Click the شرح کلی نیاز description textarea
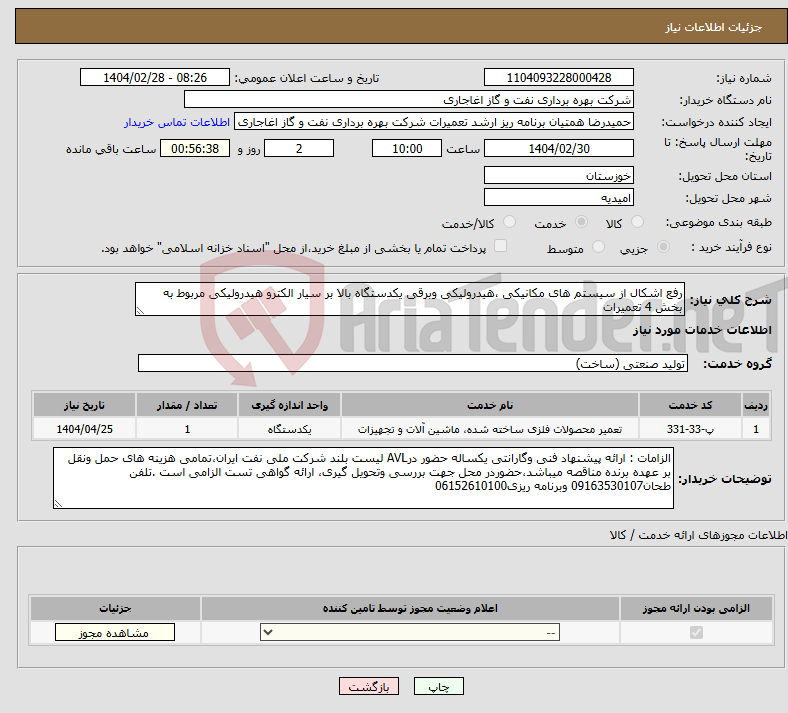 [x=410, y=299]
